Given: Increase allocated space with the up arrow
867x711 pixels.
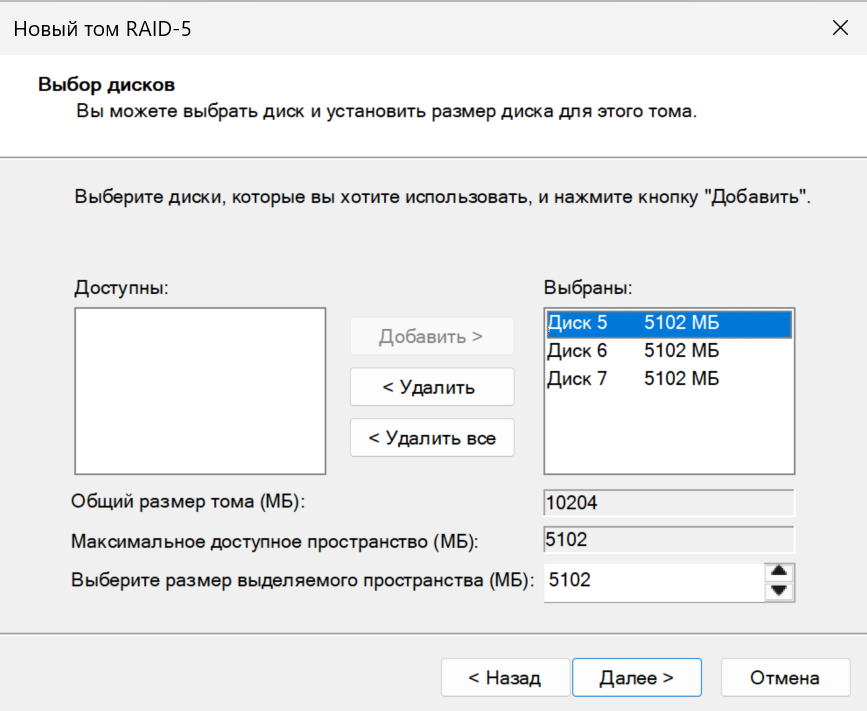Looking at the screenshot, I should pos(779,572).
